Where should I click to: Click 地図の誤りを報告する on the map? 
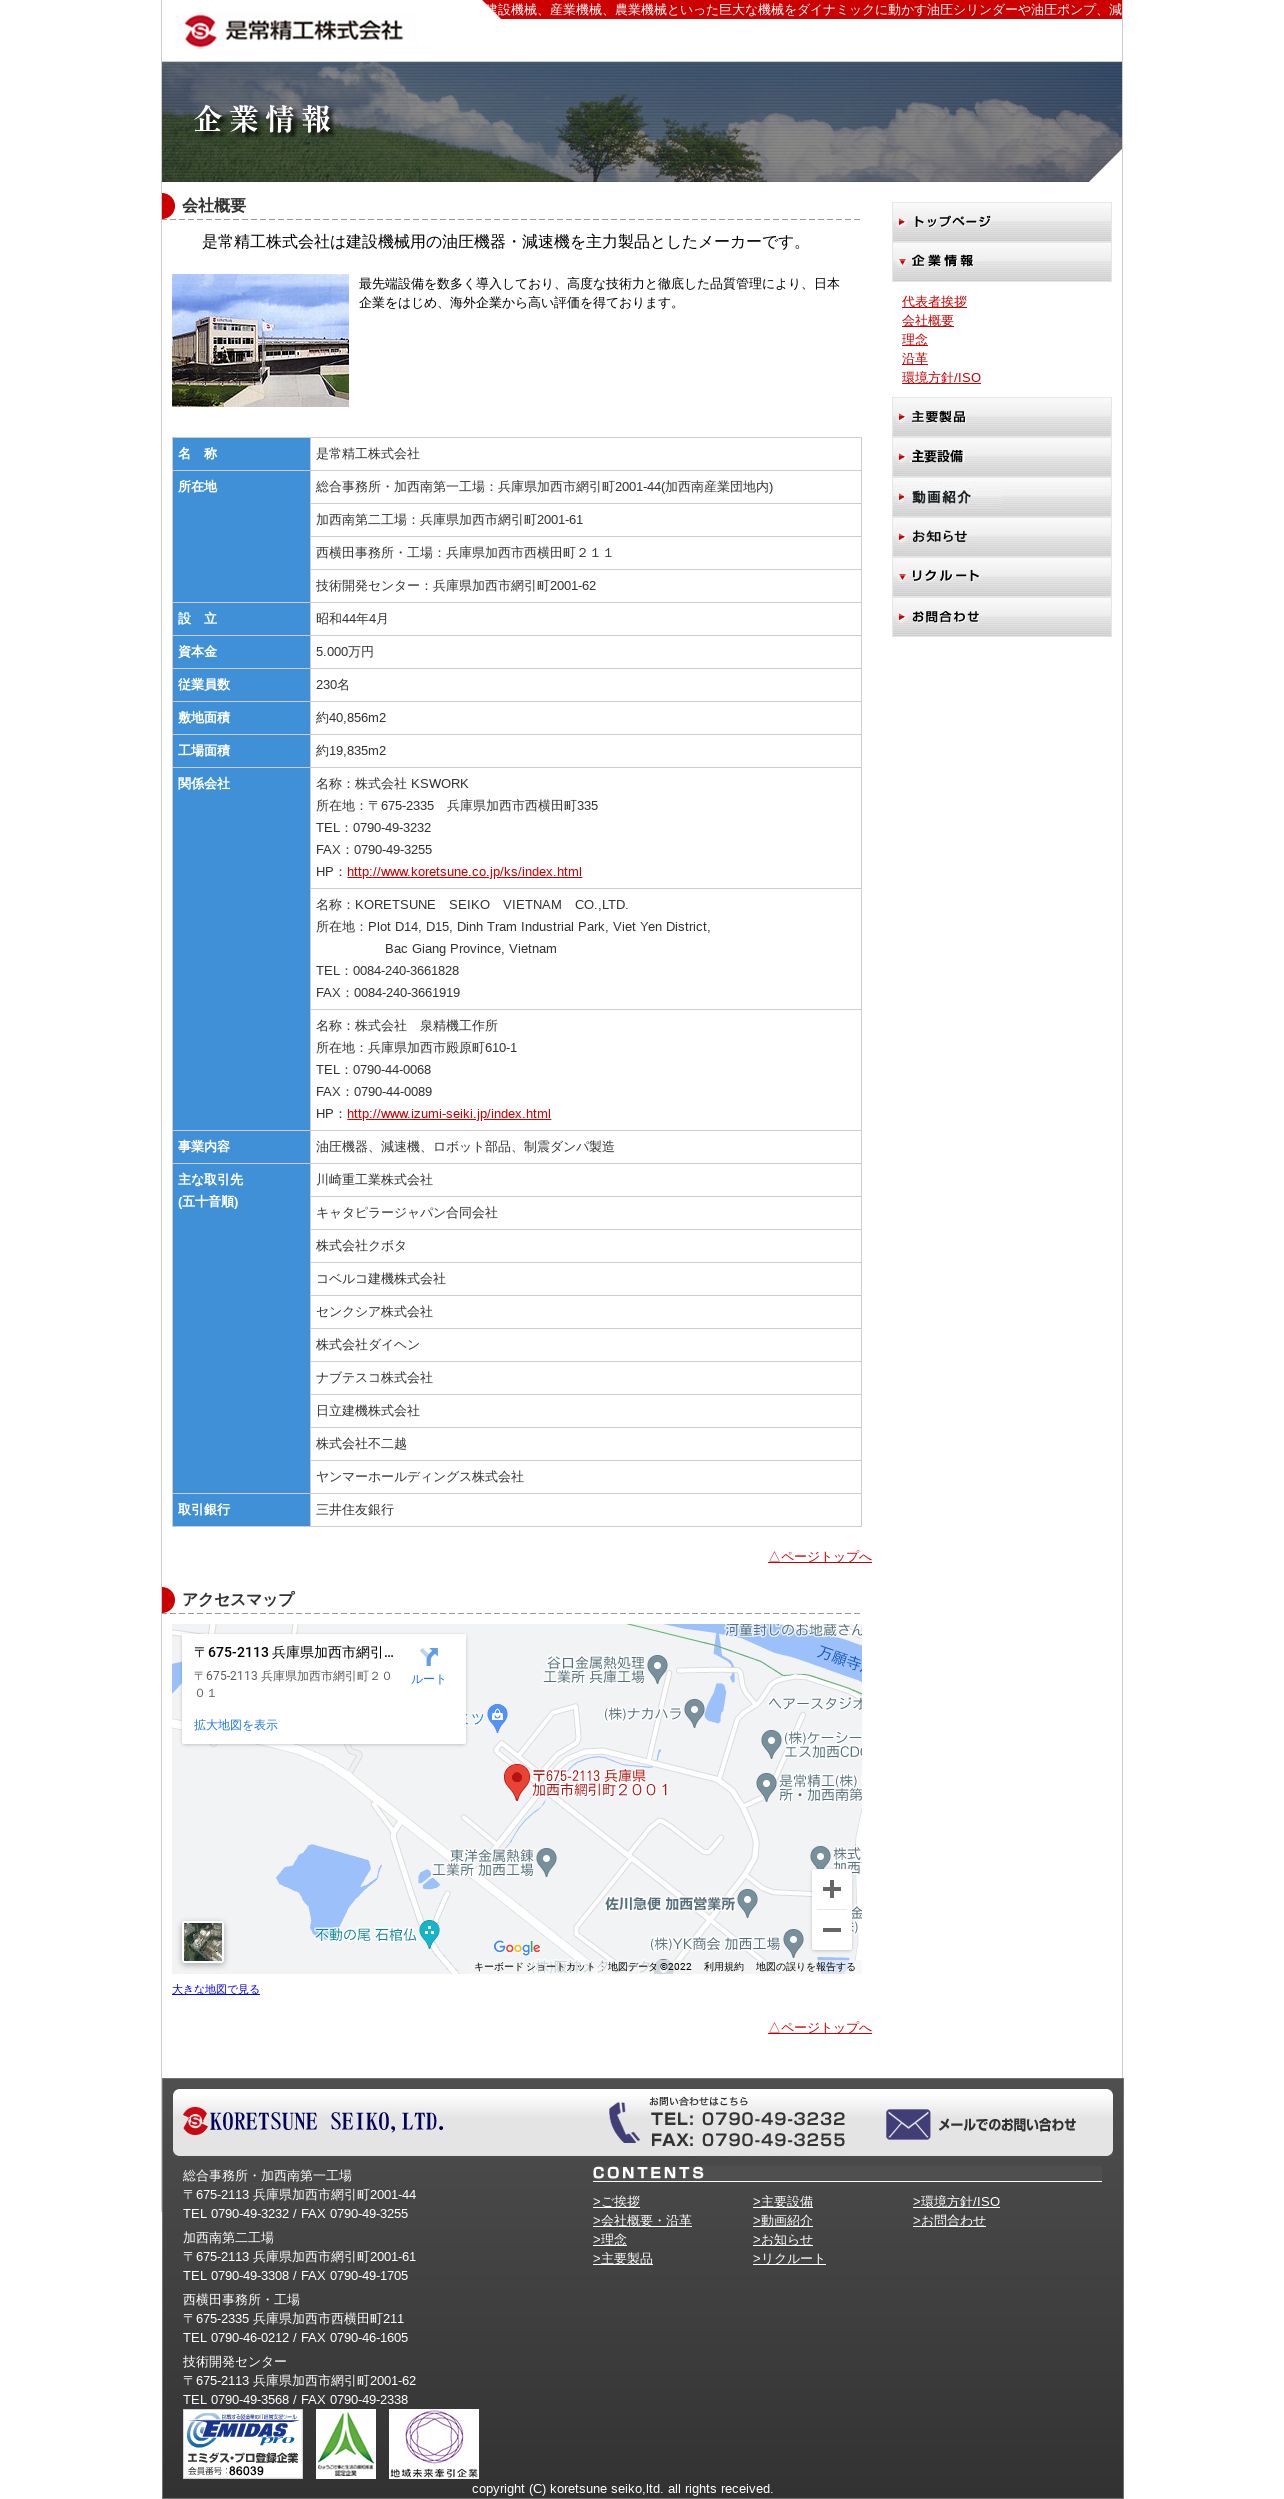point(805,1967)
